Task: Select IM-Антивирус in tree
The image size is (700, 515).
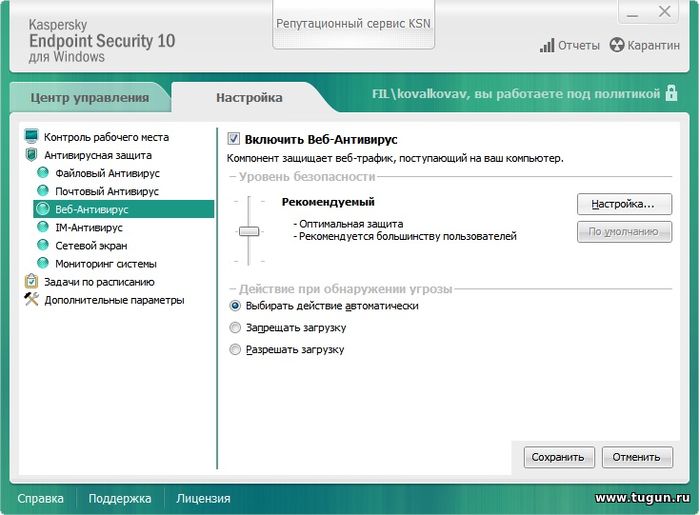Action: click(88, 228)
